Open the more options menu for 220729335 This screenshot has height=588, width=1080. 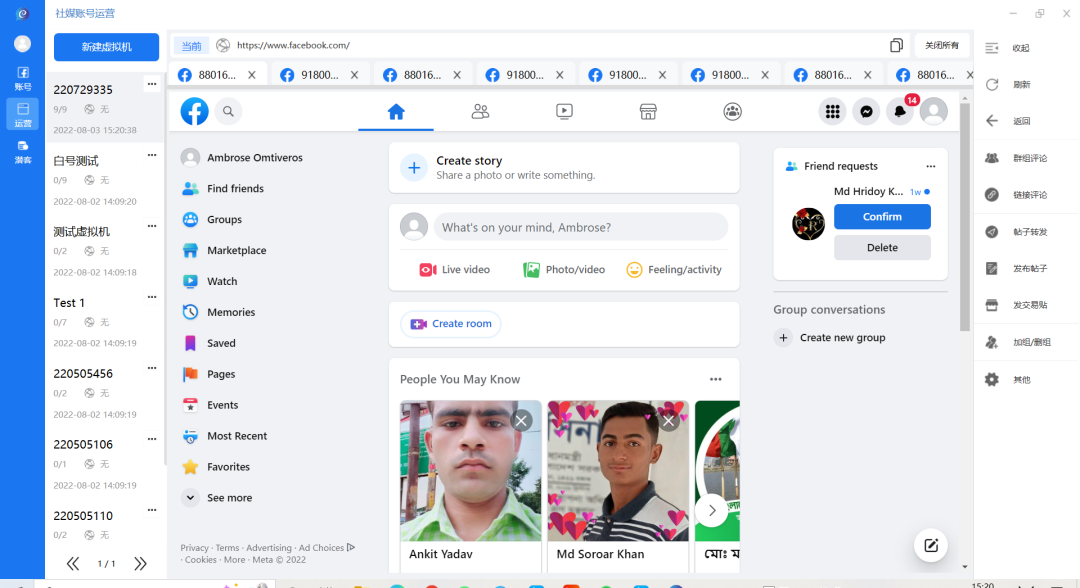(x=152, y=84)
